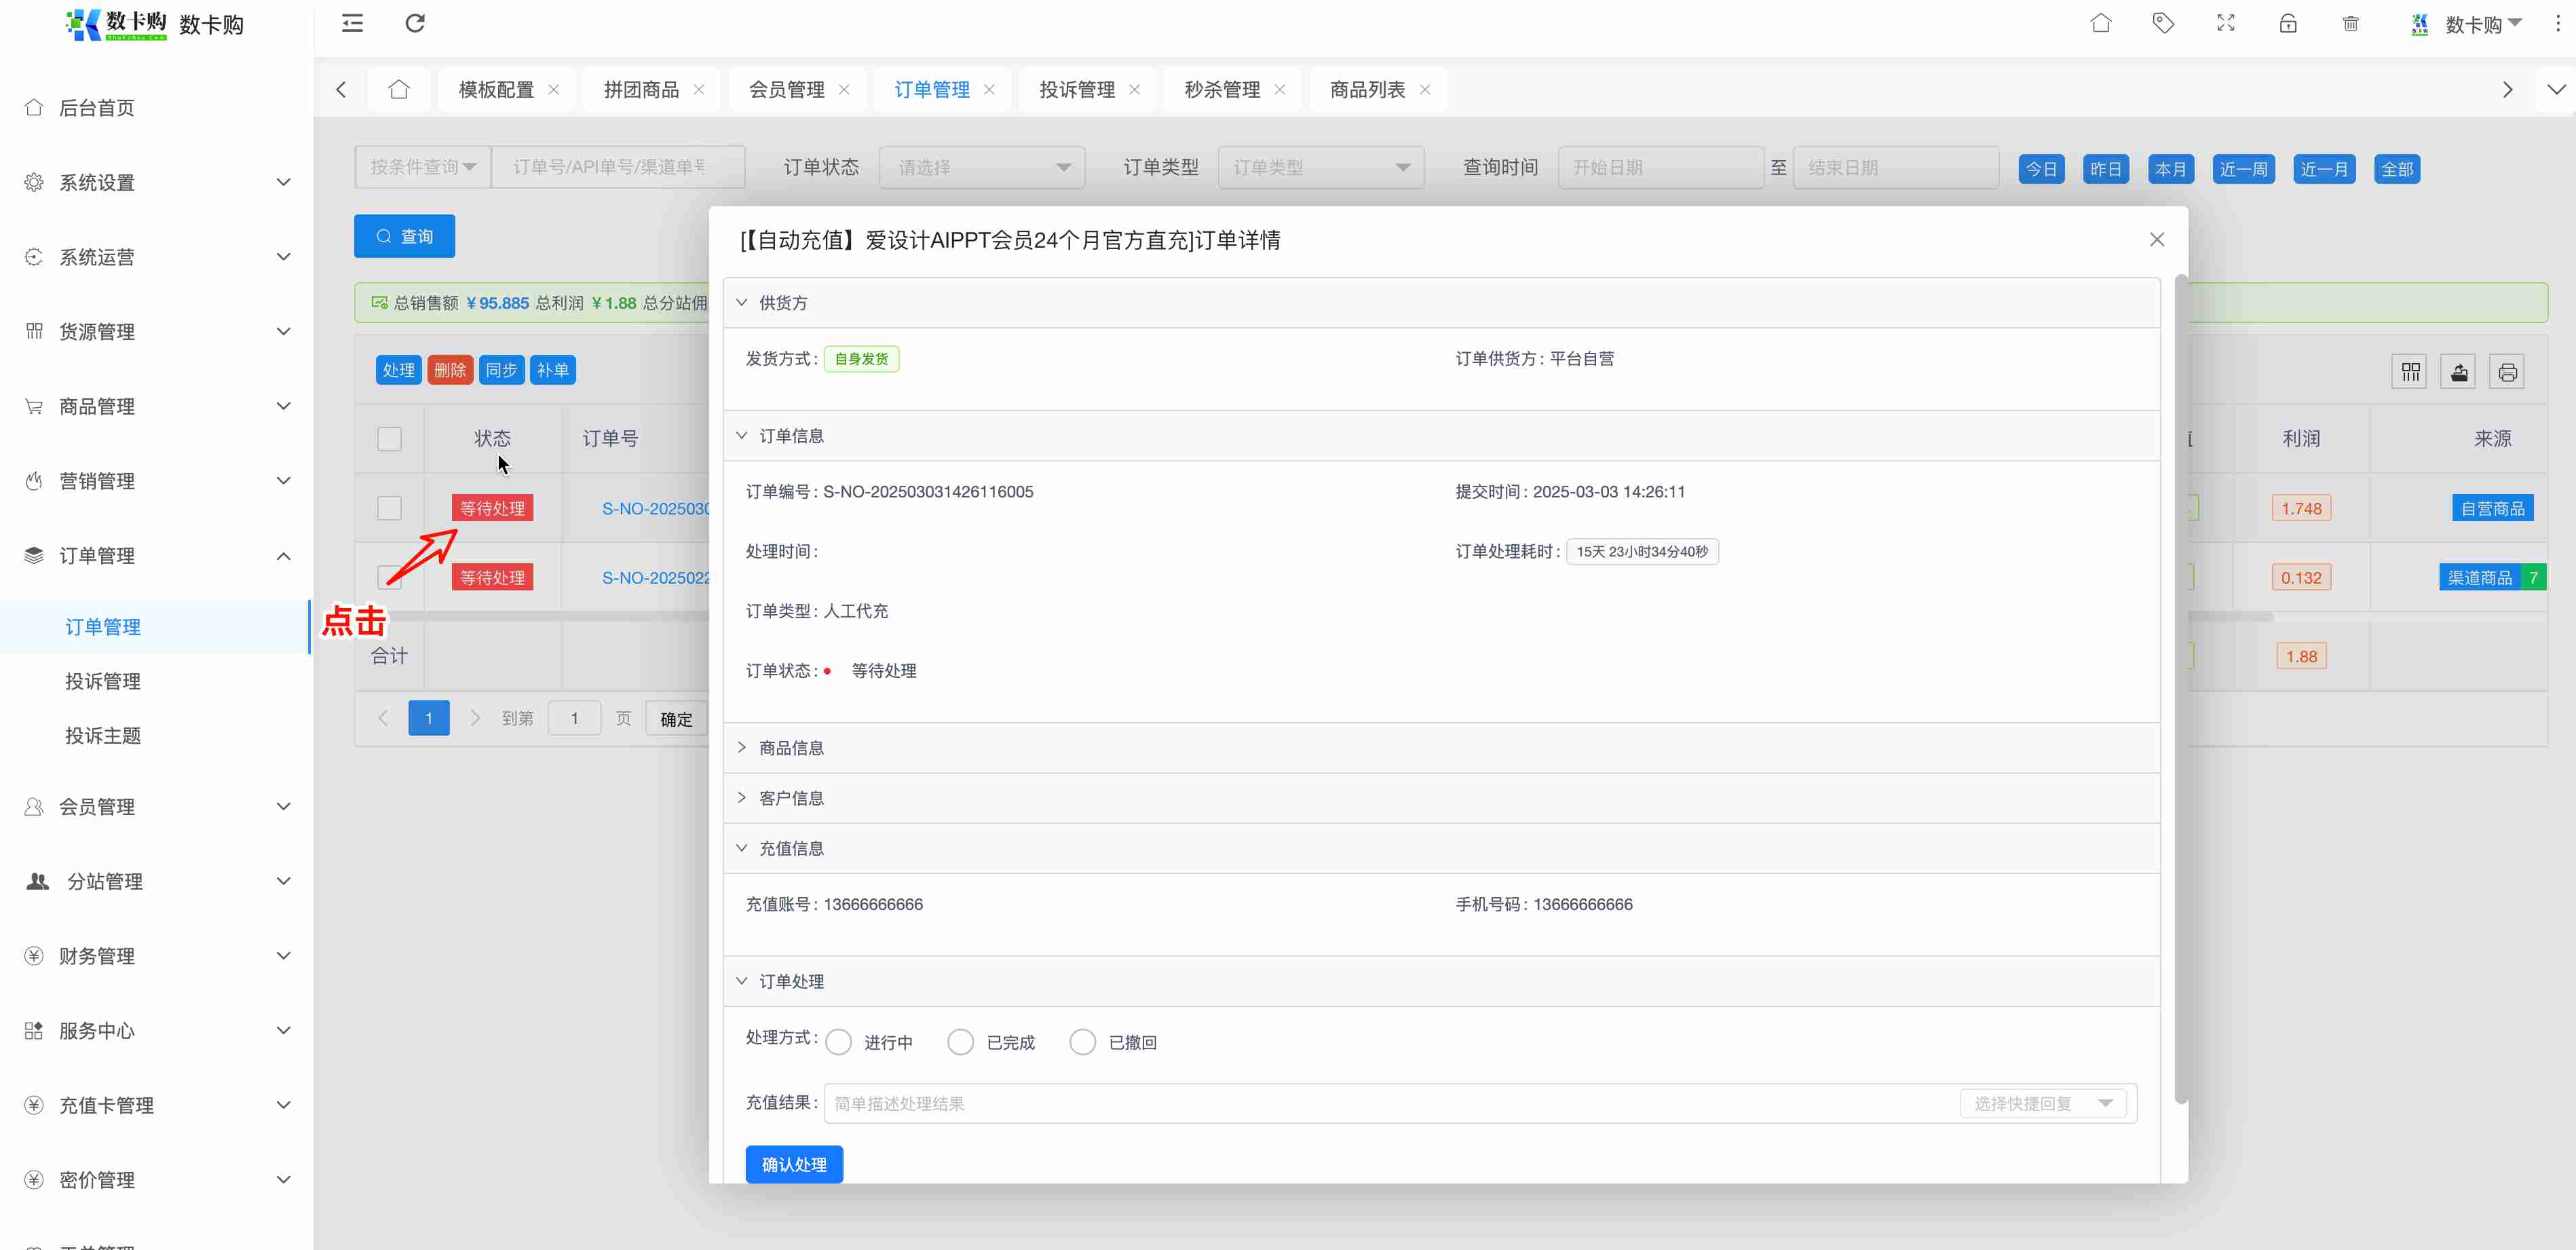Toggle the sidebar collapse menu icon
The height and width of the screenshot is (1250, 2576).
[x=352, y=23]
